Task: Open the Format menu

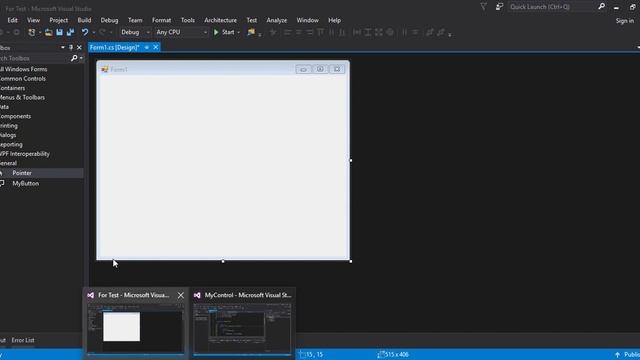Action: point(161,20)
